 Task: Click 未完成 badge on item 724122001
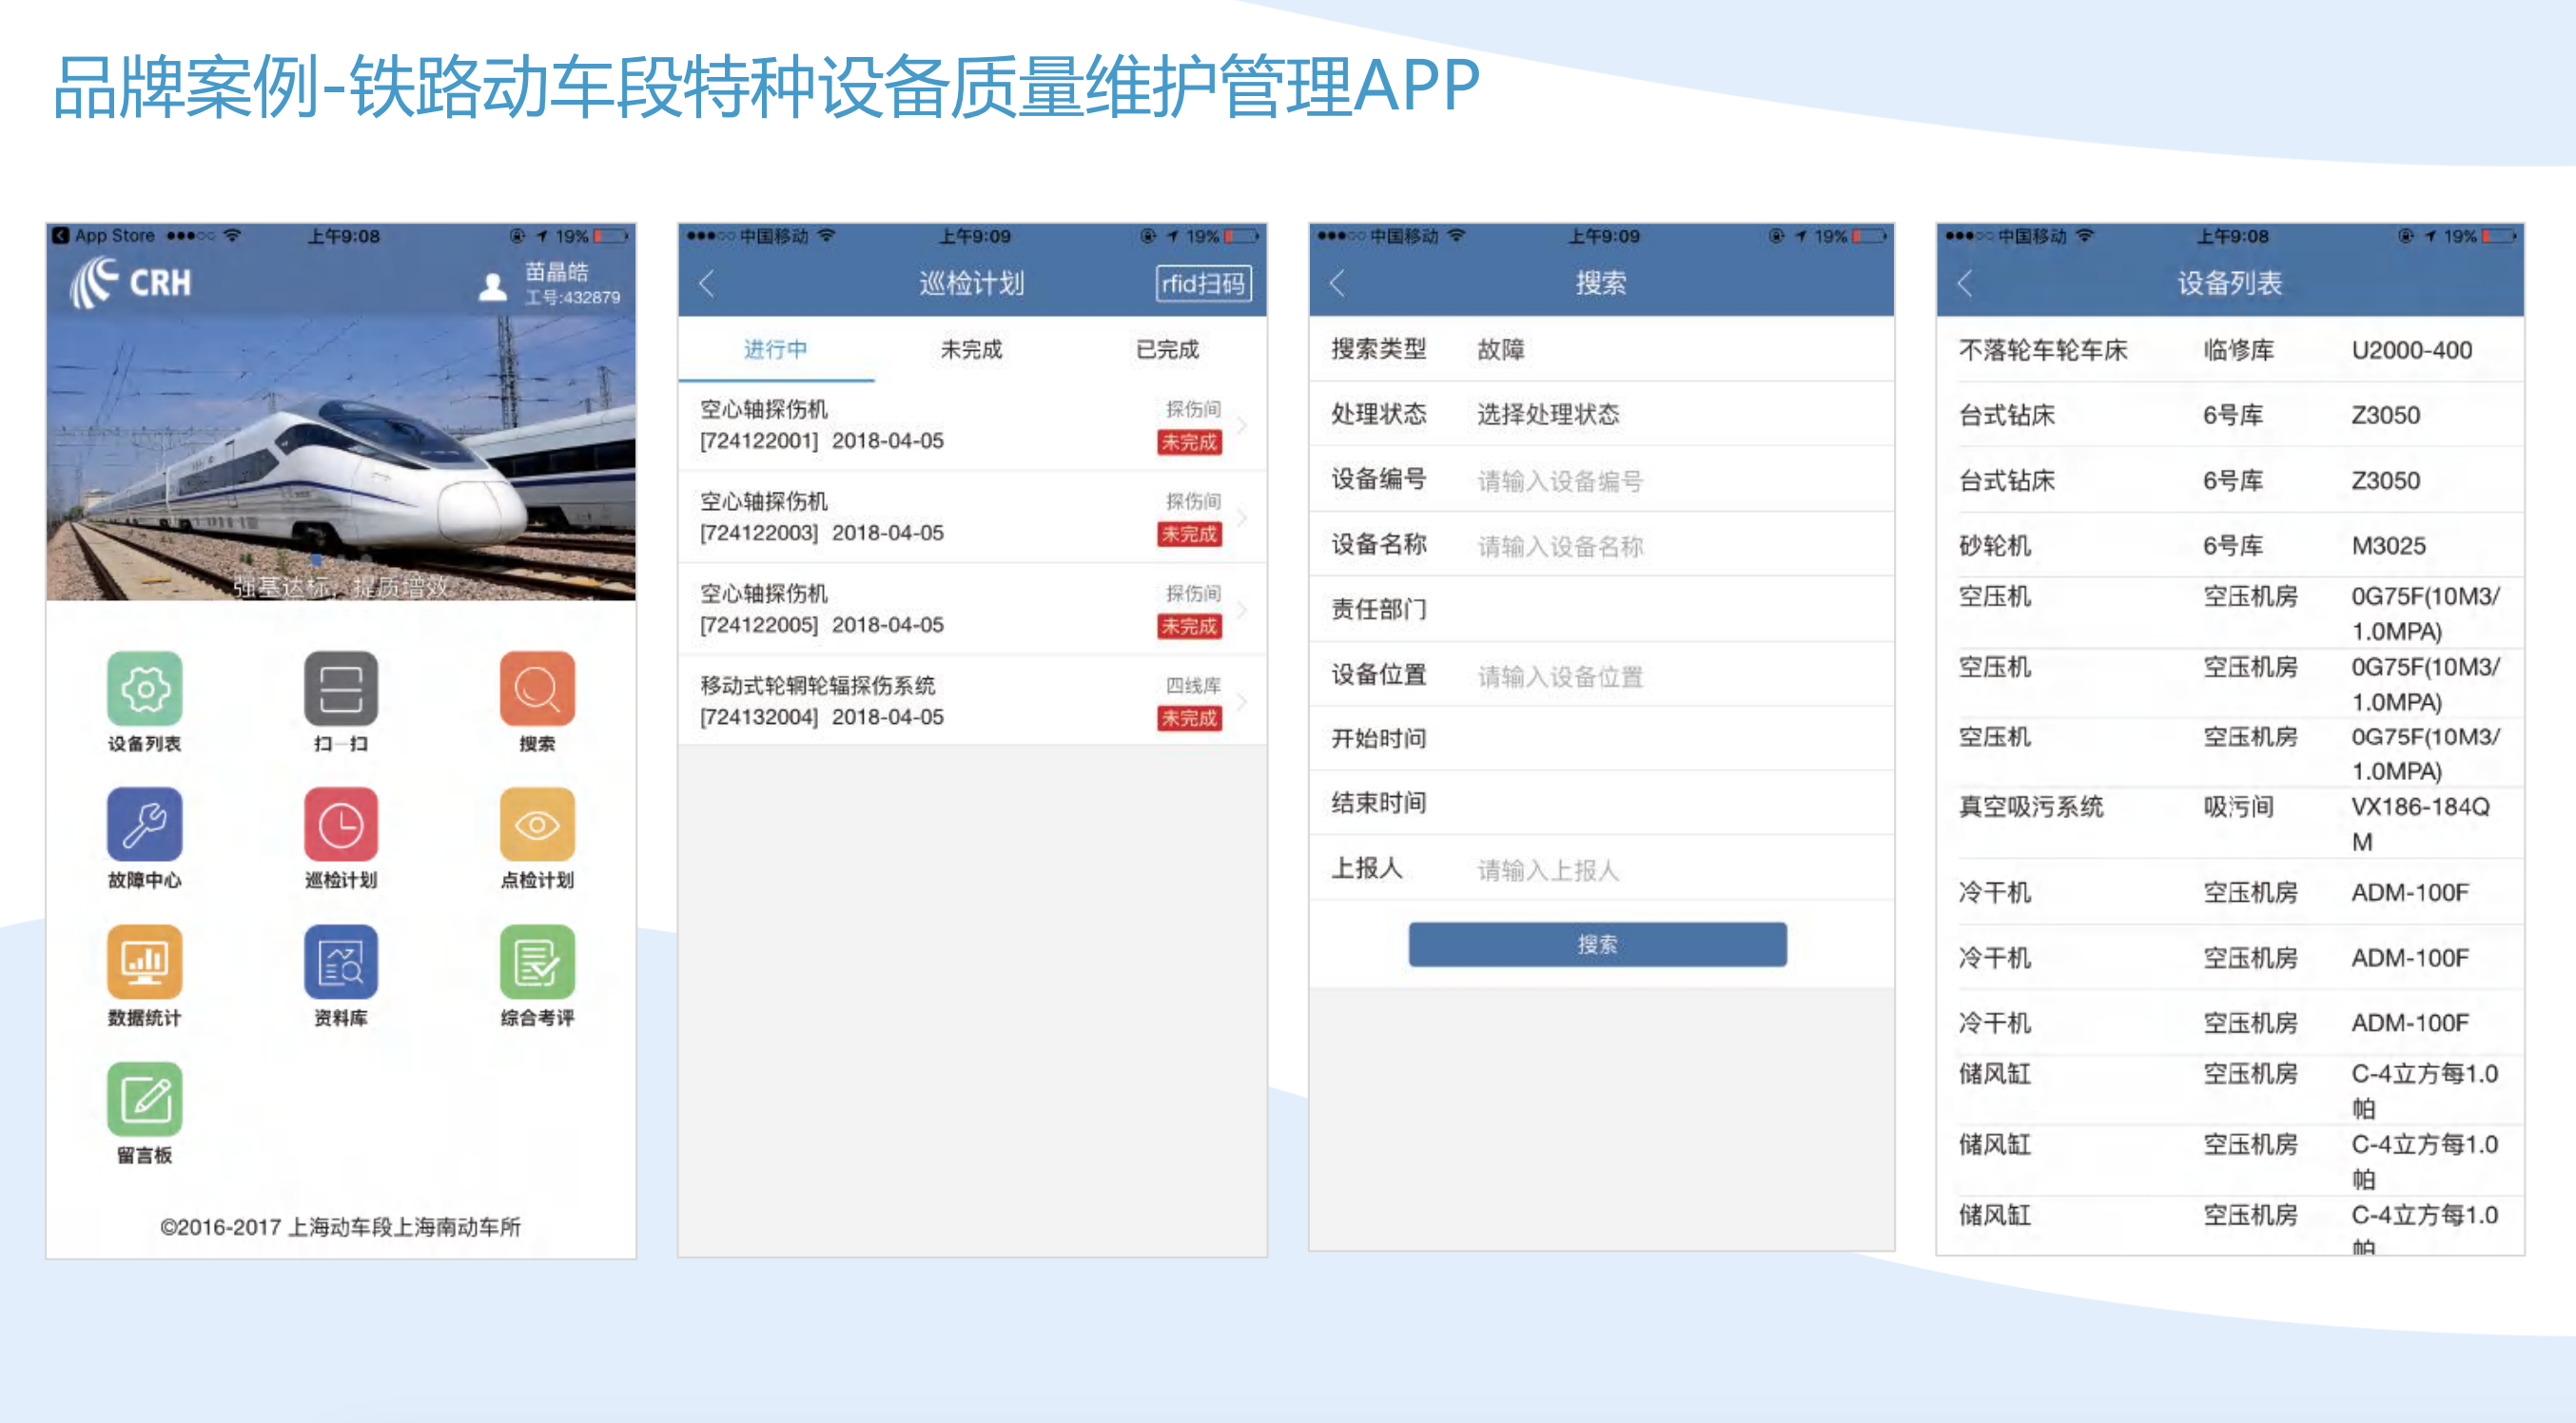click(1189, 442)
